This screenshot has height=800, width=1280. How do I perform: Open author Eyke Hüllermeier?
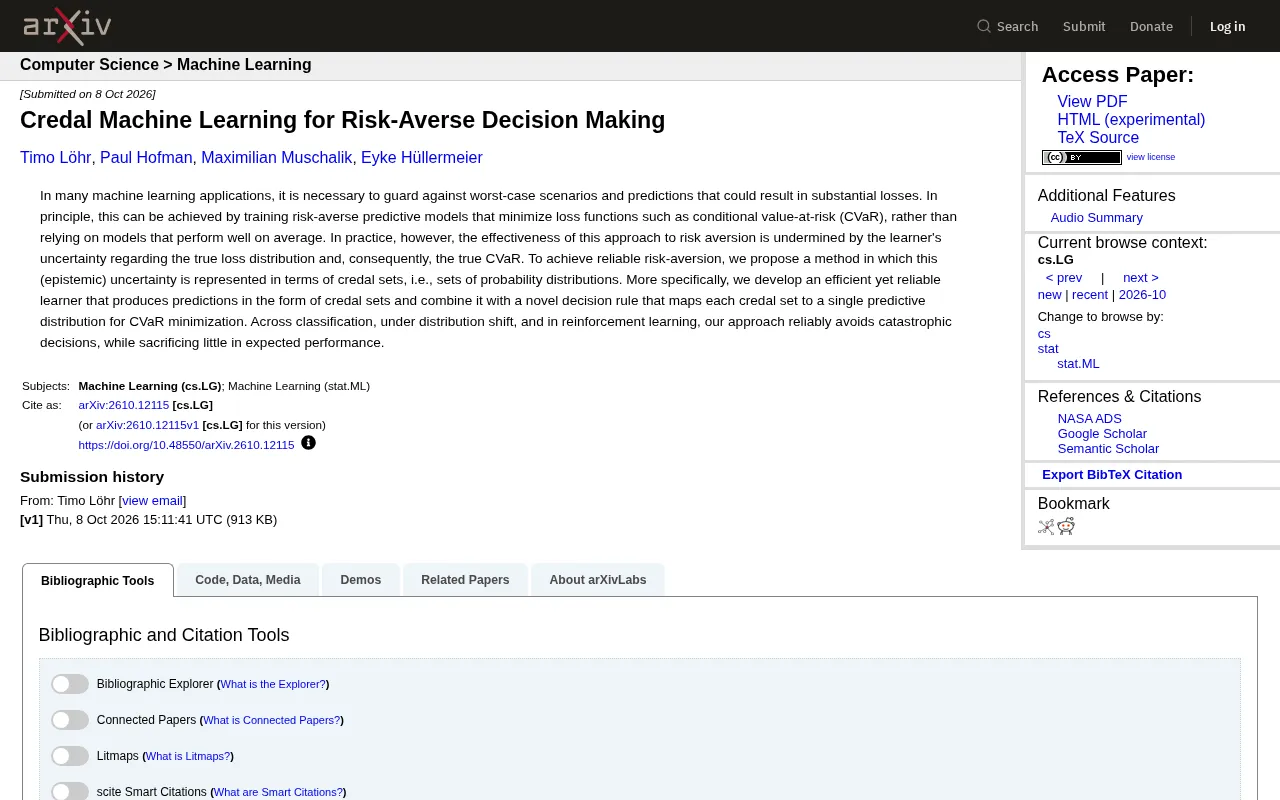pyautogui.click(x=422, y=158)
